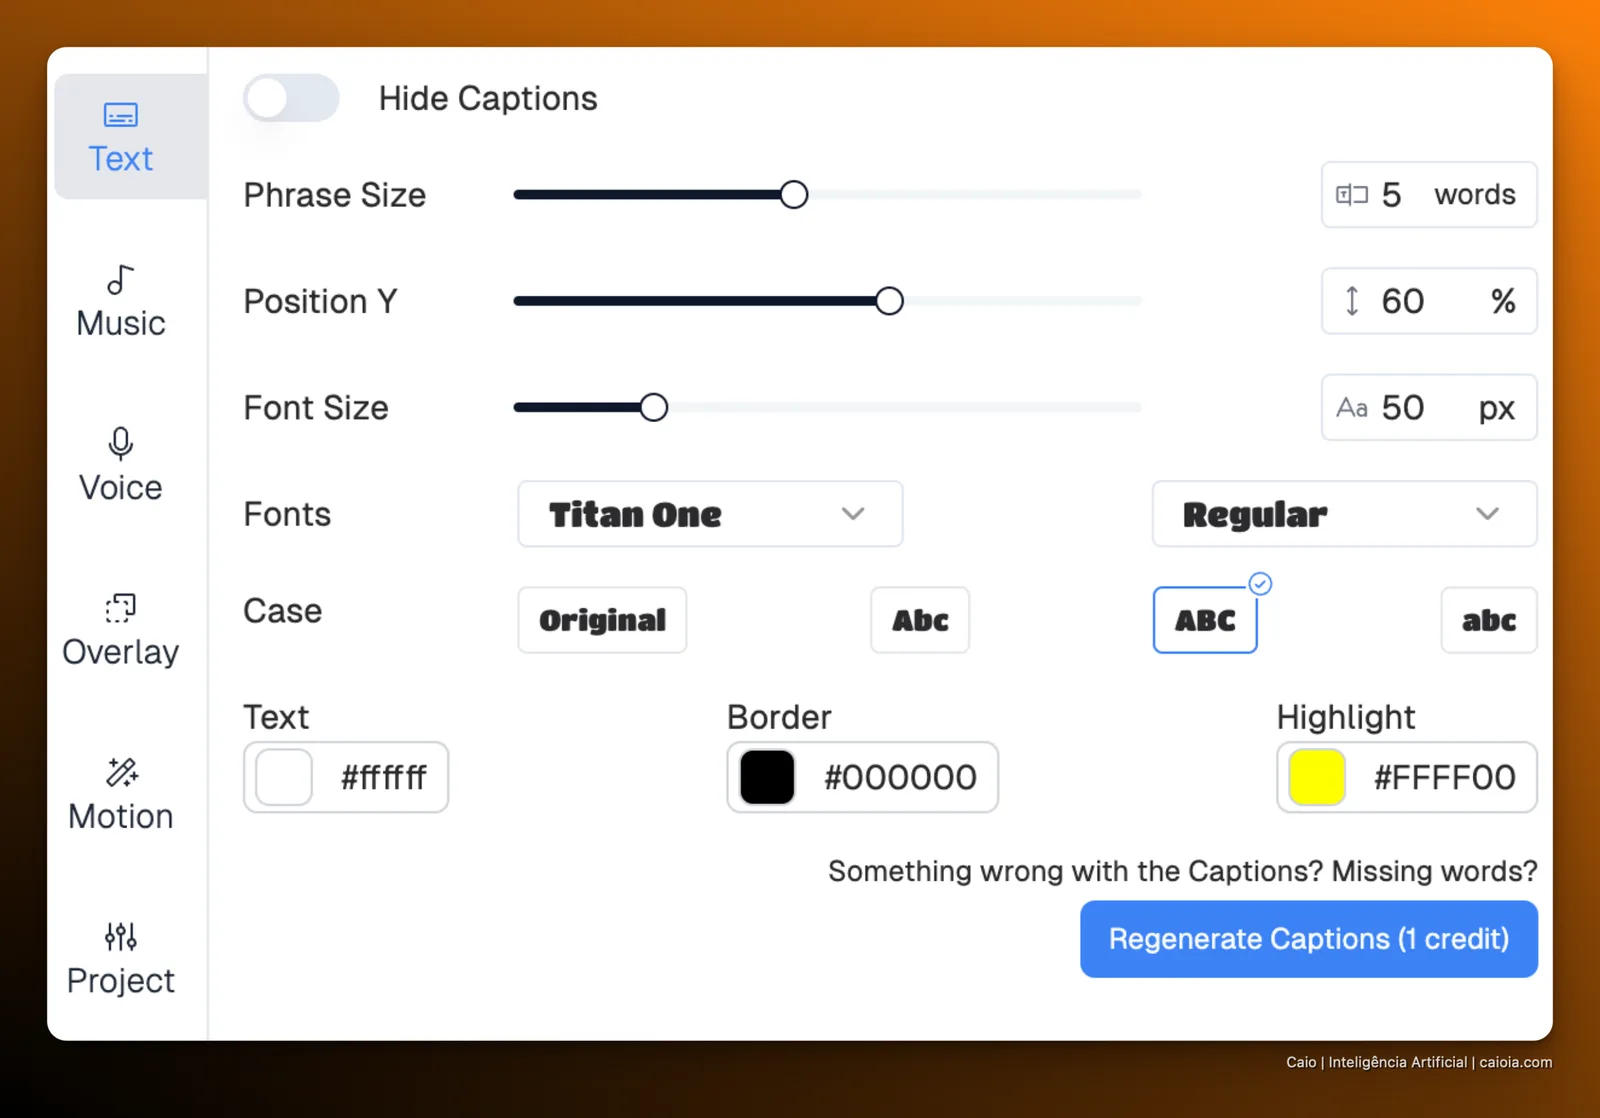Open the Music tab note icon
This screenshot has width=1600, height=1118.
coord(120,280)
